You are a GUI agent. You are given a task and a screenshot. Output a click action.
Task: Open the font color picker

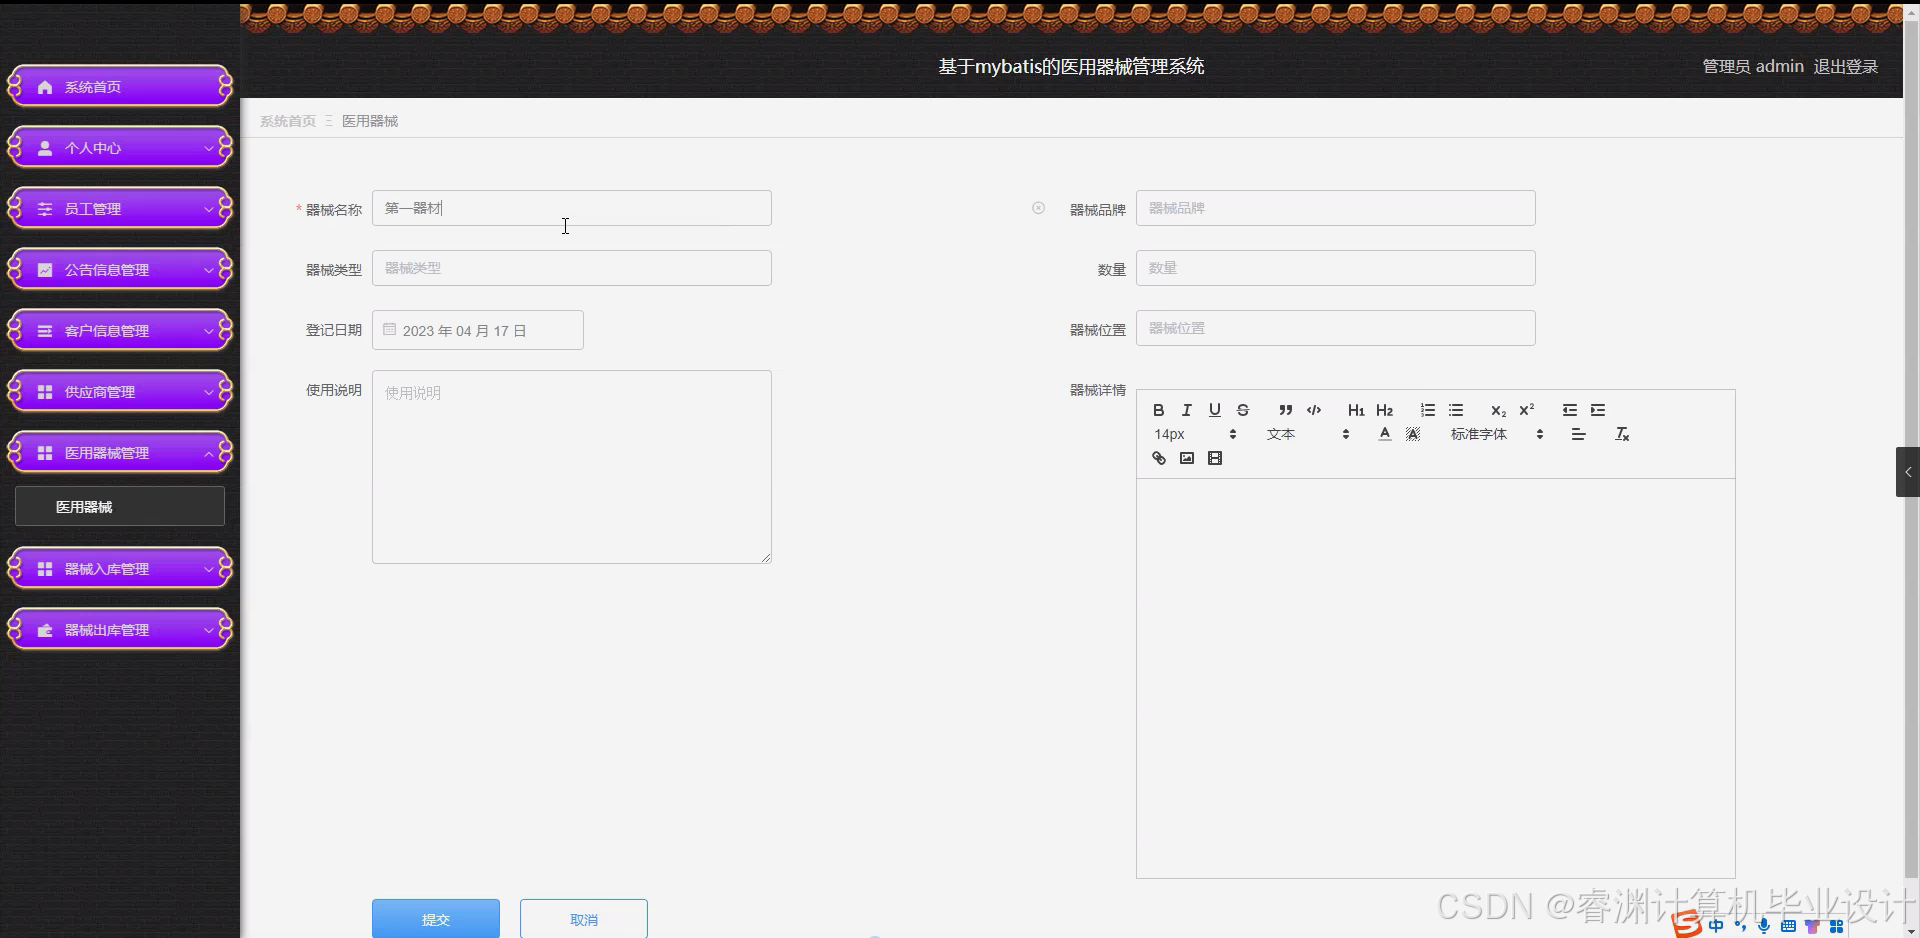(x=1384, y=434)
